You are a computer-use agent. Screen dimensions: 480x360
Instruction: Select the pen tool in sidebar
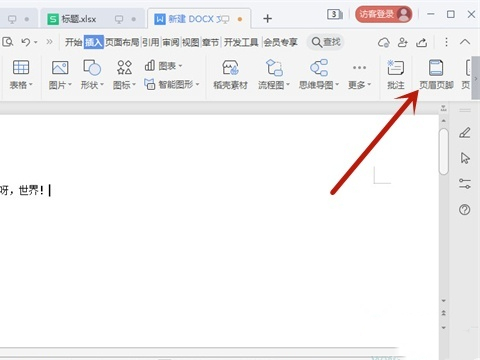465,132
